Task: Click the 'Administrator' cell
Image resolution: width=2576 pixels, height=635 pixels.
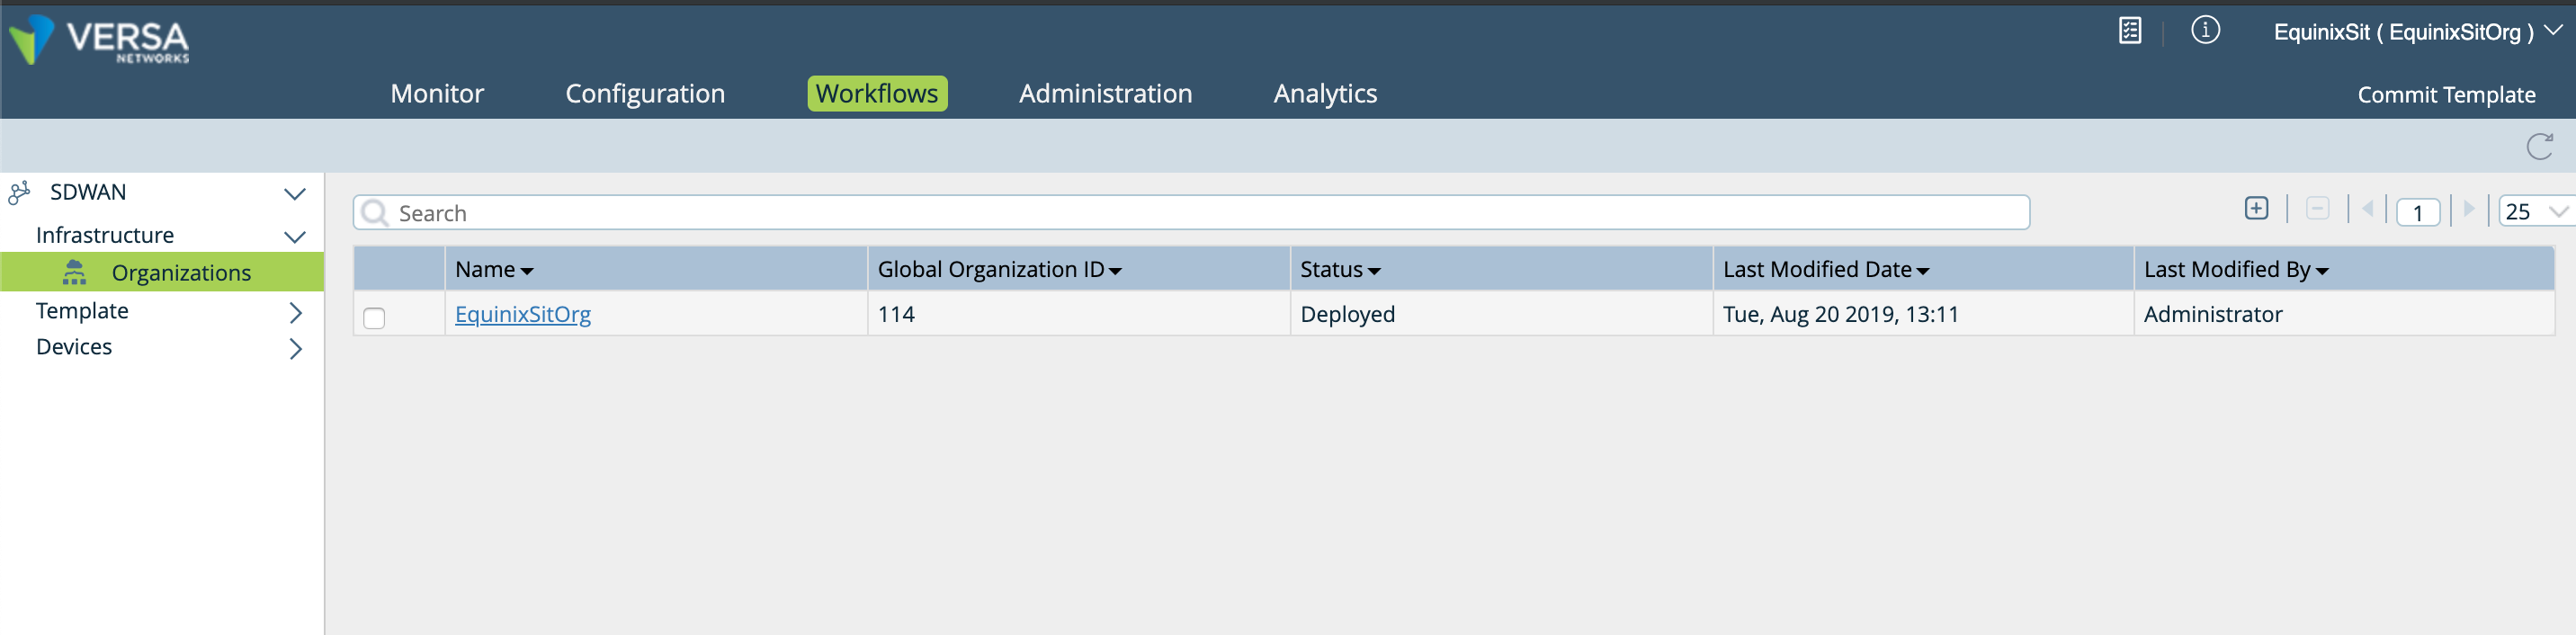Action: [x=2344, y=314]
